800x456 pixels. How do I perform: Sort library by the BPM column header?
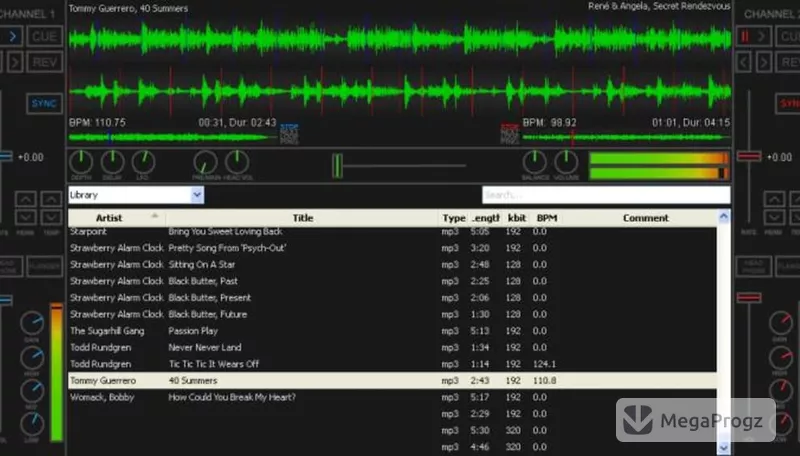546,218
